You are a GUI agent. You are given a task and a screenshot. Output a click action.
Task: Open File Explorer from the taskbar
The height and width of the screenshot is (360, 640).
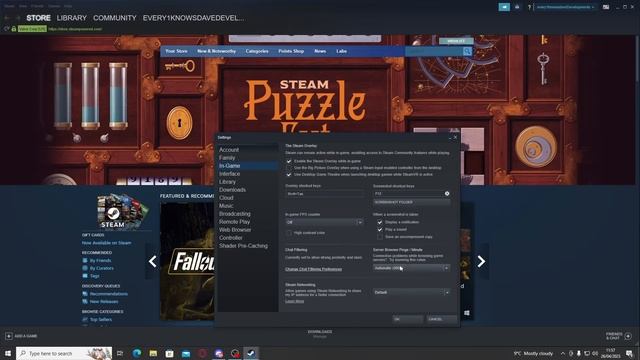153,353
